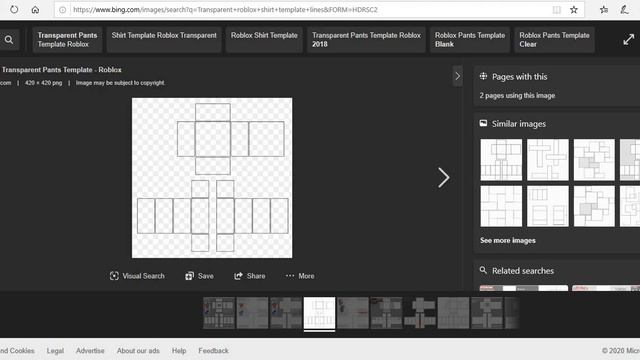
Task: Click the Visual Search button
Action: coord(137,276)
